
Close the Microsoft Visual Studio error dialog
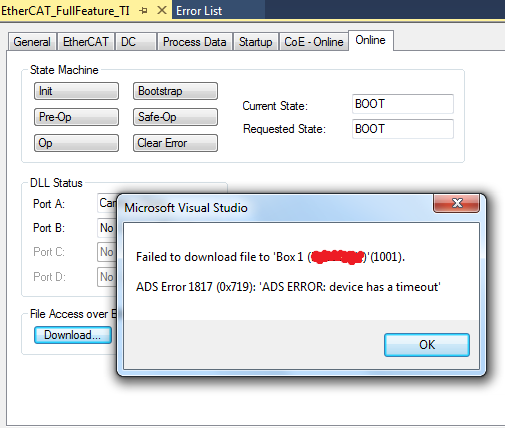[x=456, y=203]
